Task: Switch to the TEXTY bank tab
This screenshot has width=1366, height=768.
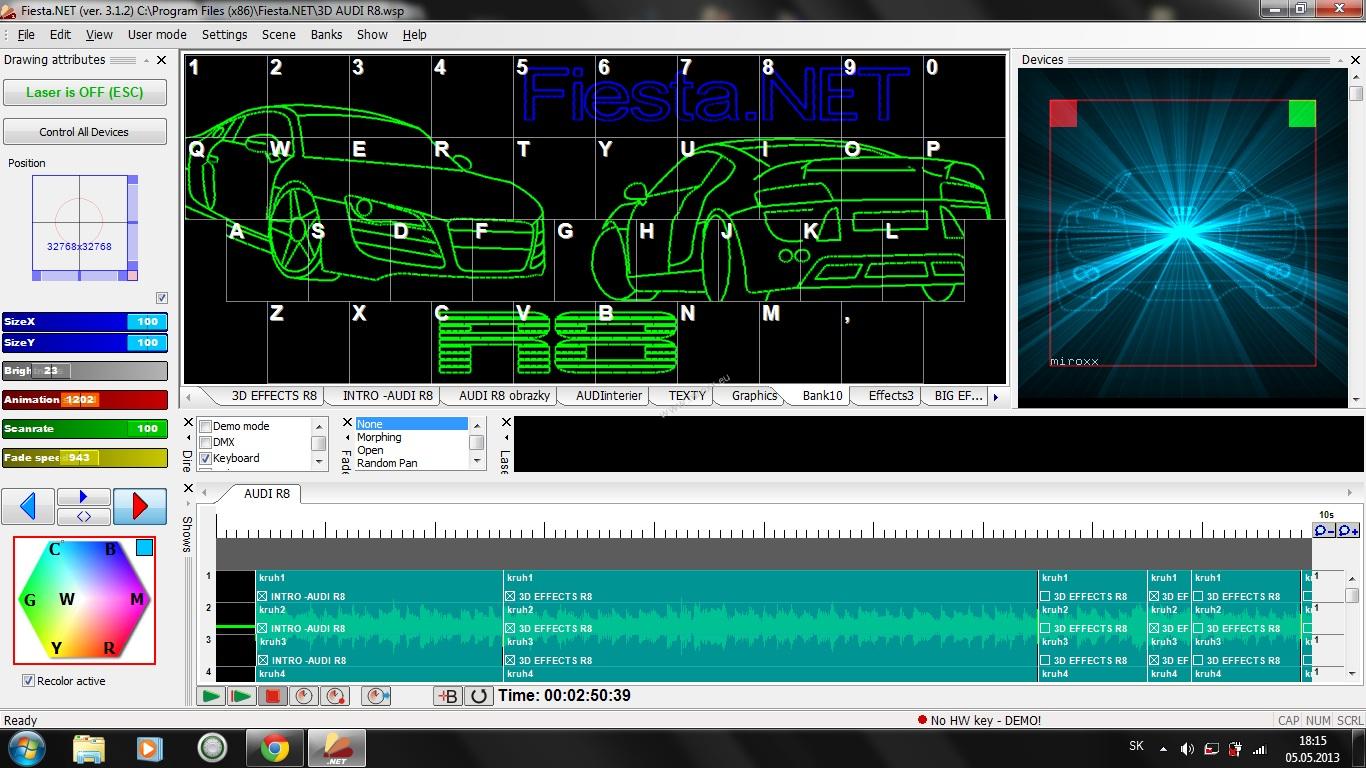Action: click(x=687, y=396)
